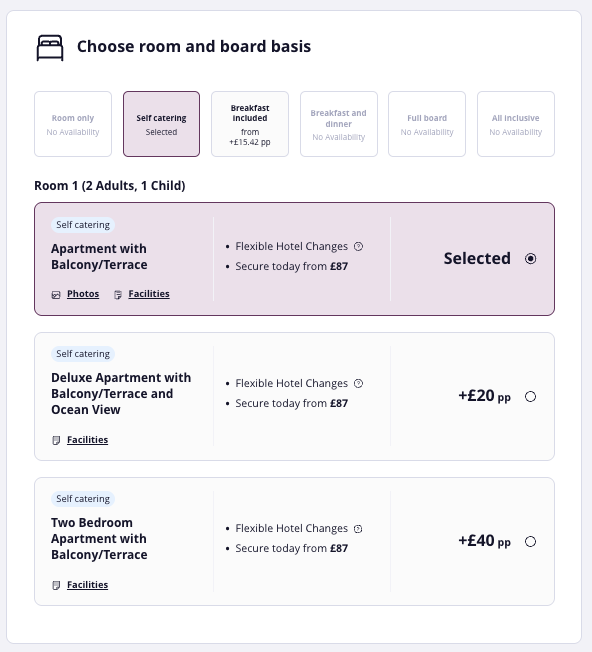Select the +£40 pp Two Bedroom radio button
Image resolution: width=592 pixels, height=652 pixels.
tap(530, 541)
